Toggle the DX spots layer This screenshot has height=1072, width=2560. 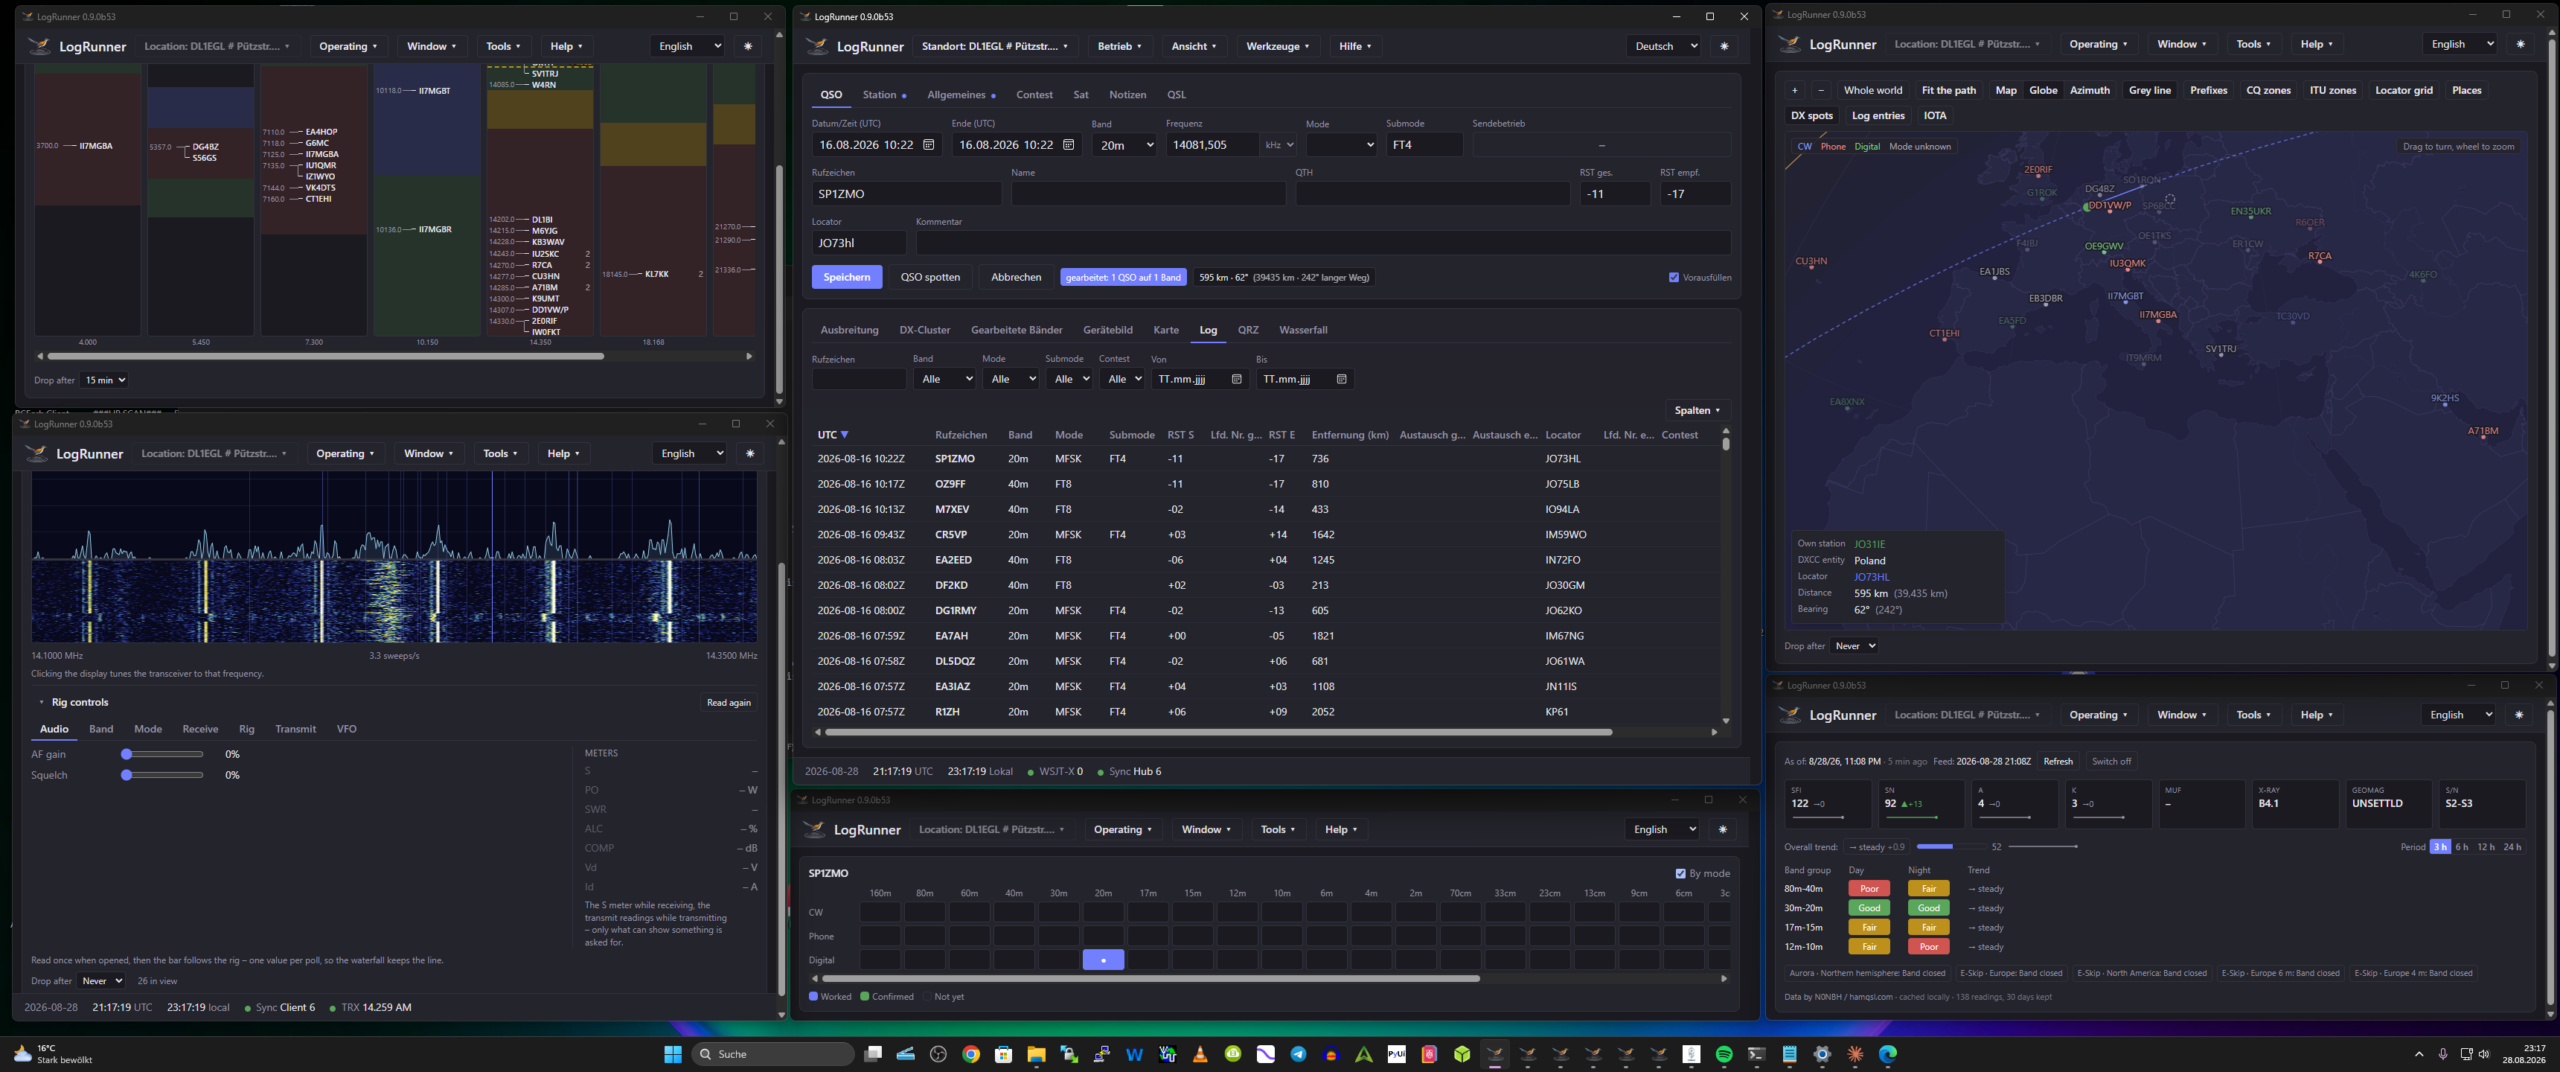(x=1812, y=115)
